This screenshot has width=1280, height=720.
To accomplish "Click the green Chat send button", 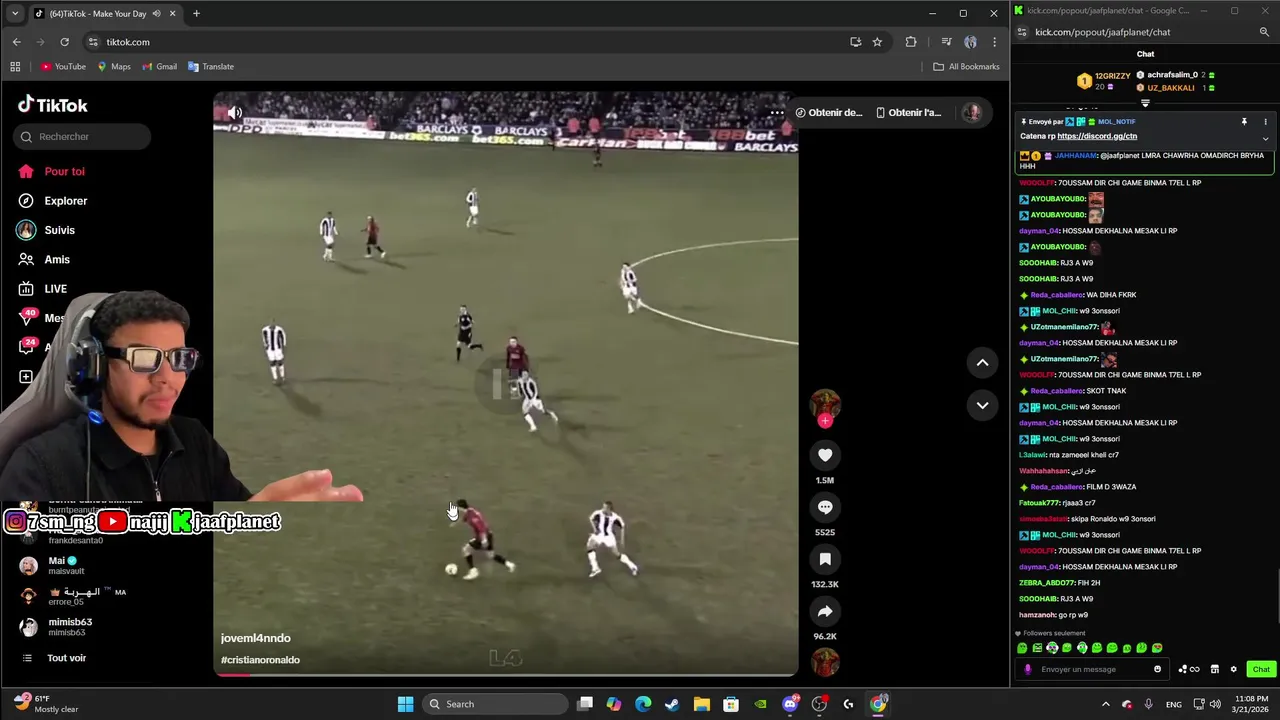I will pos(1261,669).
